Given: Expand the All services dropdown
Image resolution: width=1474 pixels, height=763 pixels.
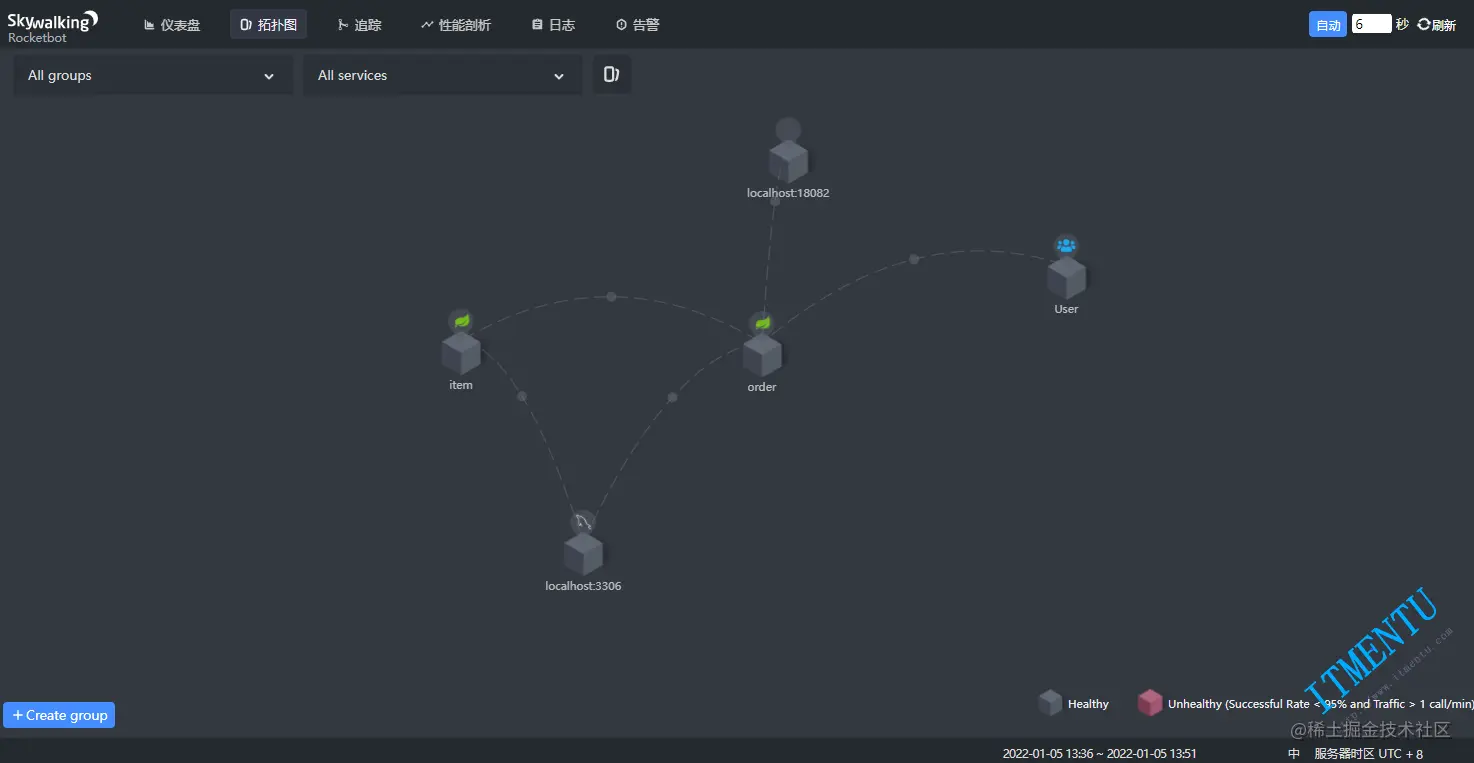Looking at the screenshot, I should click(442, 75).
